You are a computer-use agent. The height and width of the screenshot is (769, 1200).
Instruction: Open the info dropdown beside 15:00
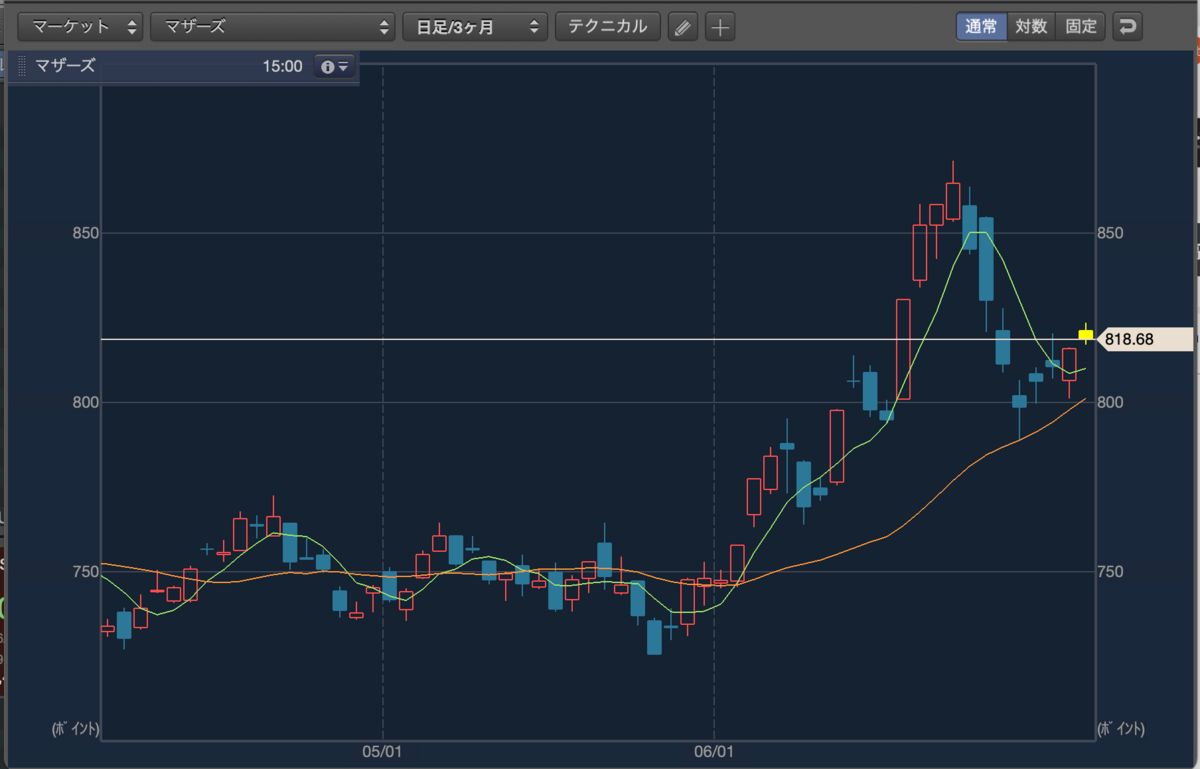pyautogui.click(x=334, y=67)
